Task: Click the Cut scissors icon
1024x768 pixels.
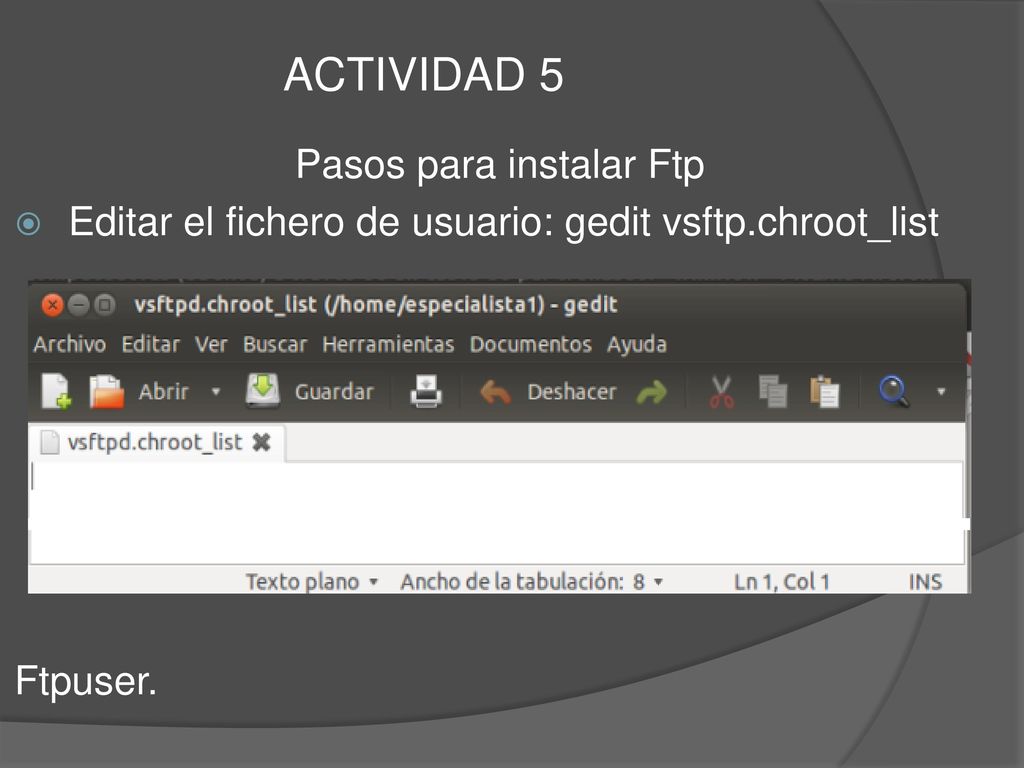Action: coord(722,392)
